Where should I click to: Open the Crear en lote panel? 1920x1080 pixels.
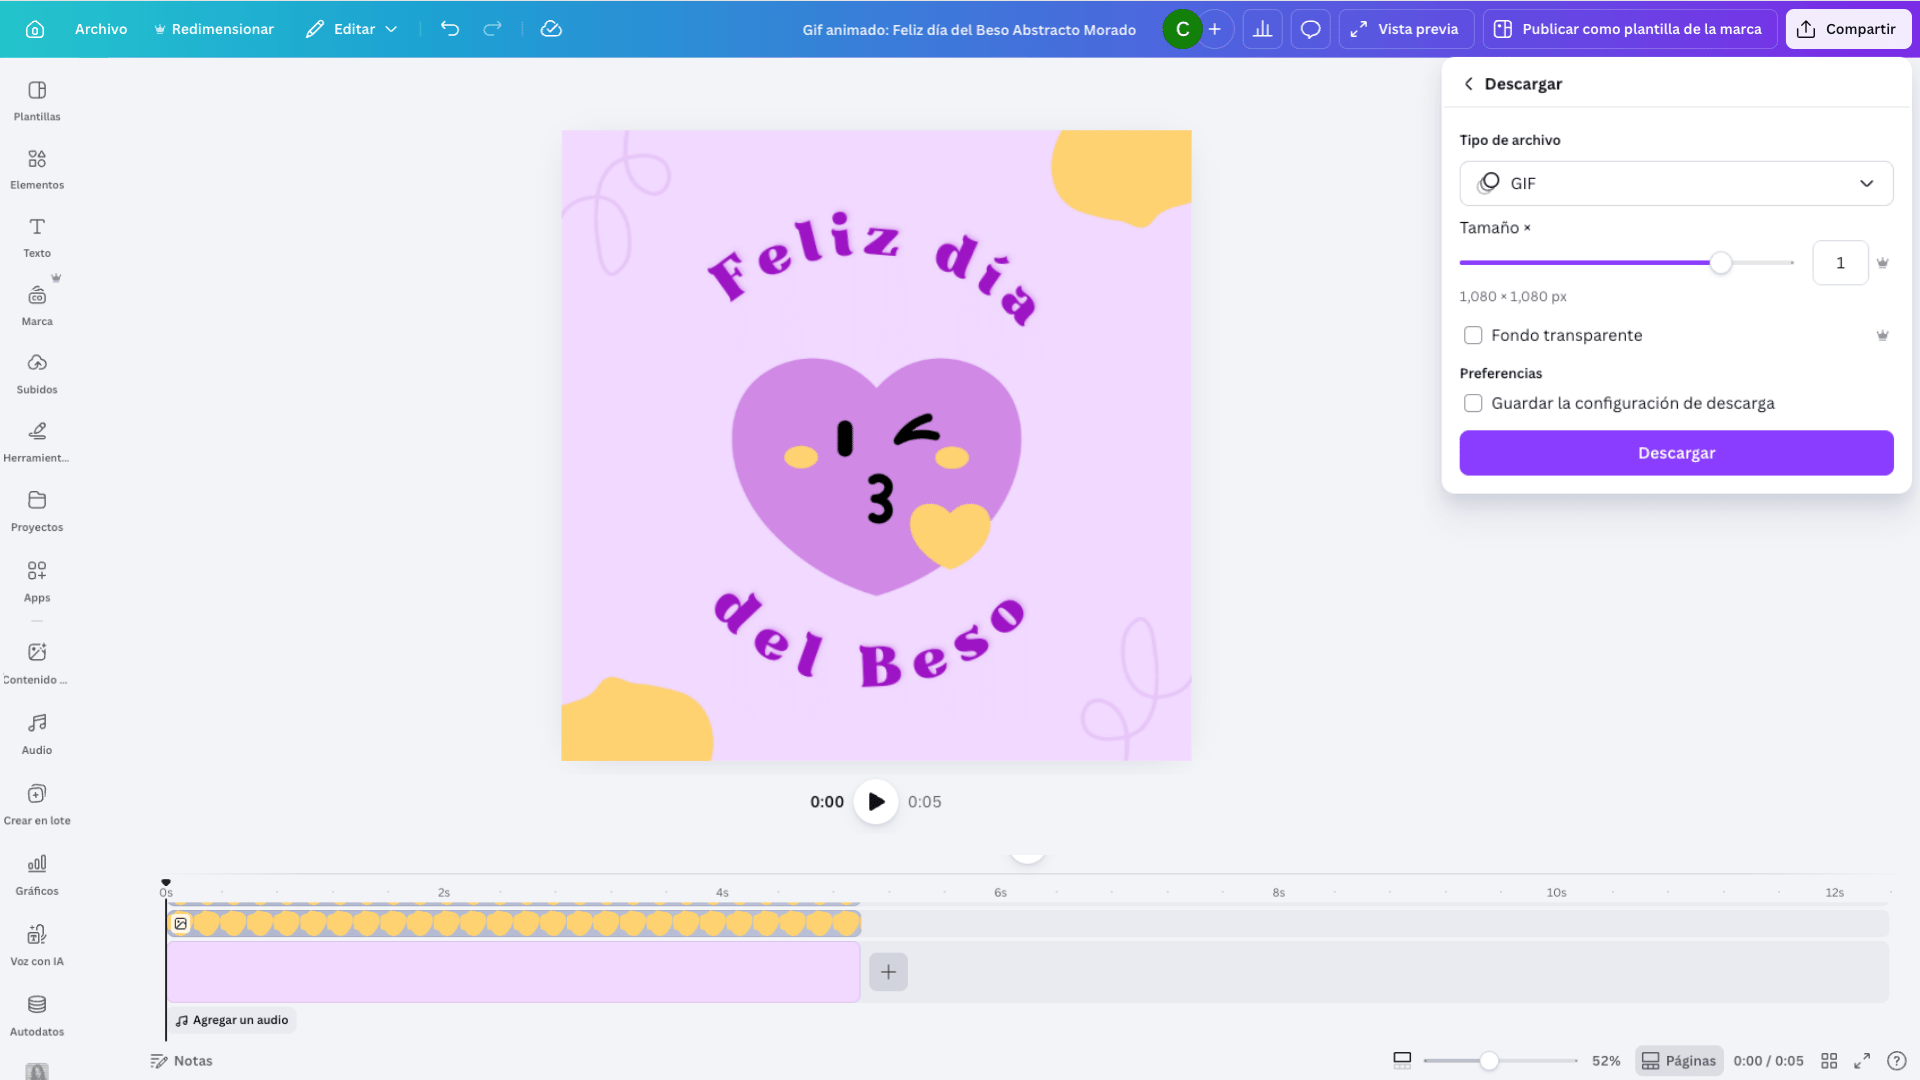click(37, 805)
